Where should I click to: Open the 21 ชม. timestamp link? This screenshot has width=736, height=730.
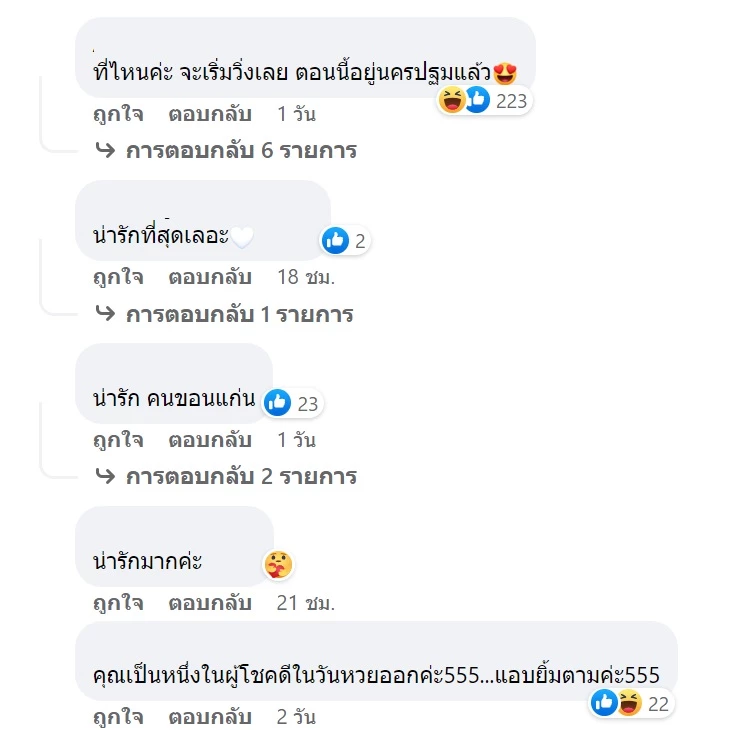305,603
